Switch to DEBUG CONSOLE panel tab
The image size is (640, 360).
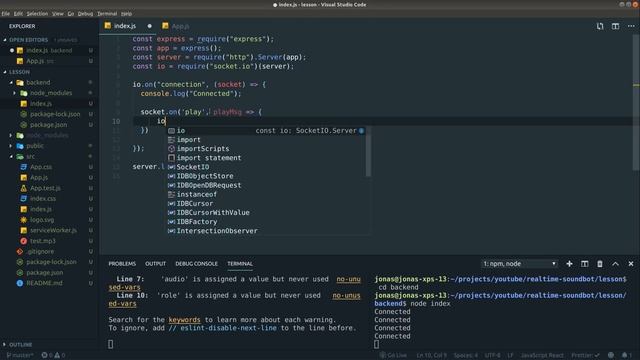point(196,264)
